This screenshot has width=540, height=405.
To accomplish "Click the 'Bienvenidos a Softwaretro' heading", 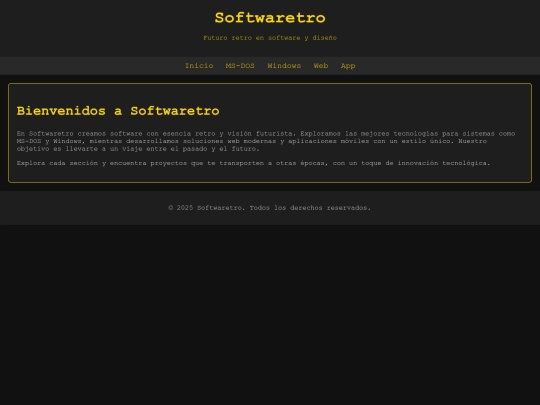I will coord(118,111).
